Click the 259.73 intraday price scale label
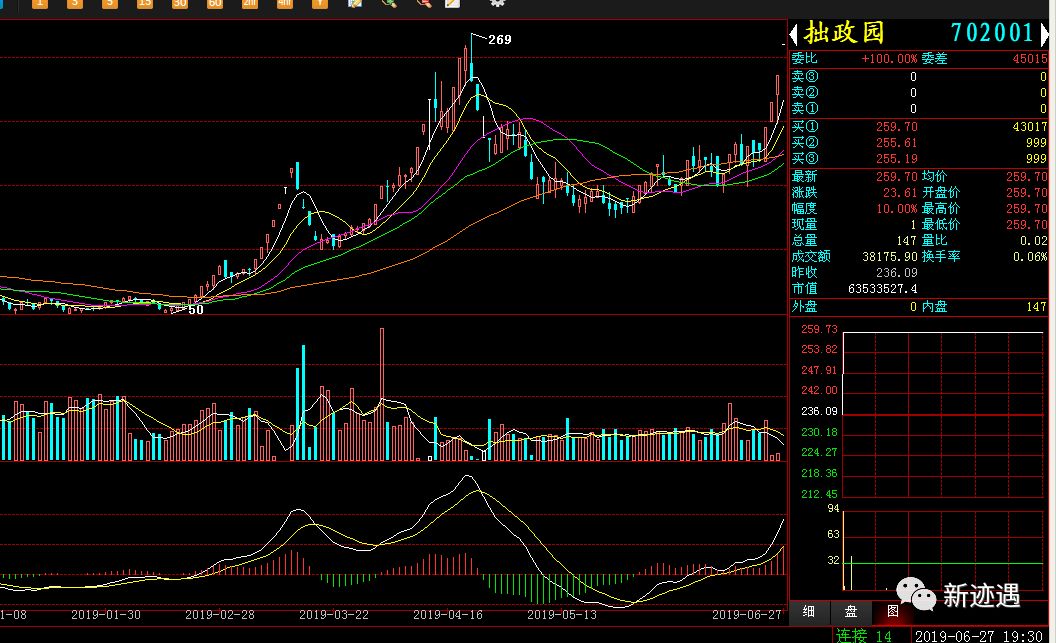The width and height of the screenshot is (1056, 643). tap(819, 329)
